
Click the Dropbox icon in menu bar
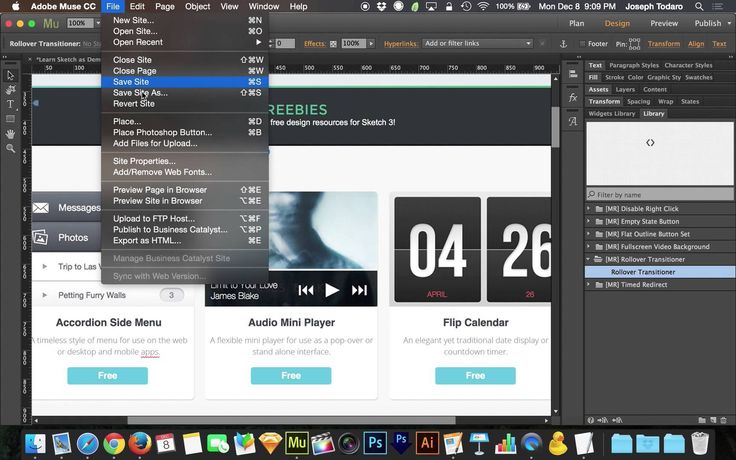pos(382,7)
